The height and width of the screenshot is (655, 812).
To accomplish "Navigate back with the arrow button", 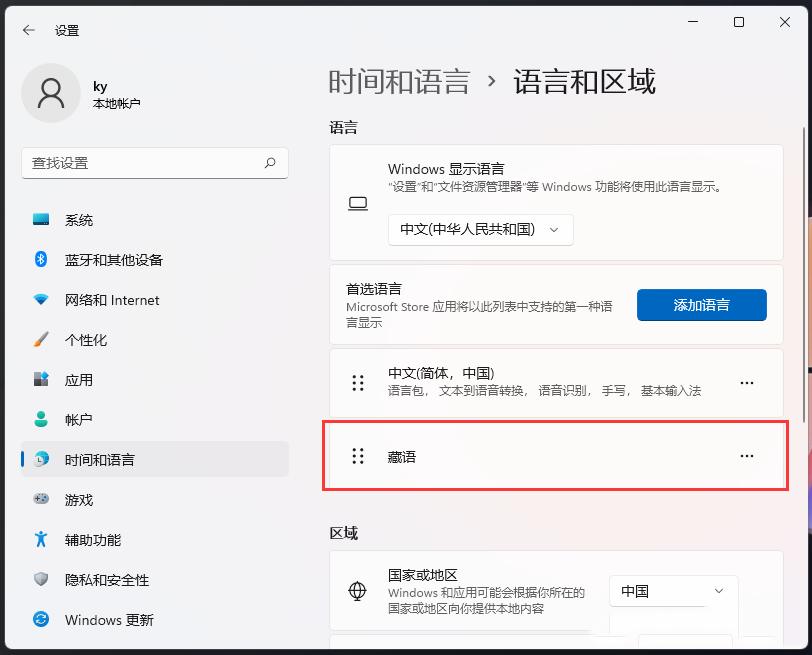I will [28, 30].
